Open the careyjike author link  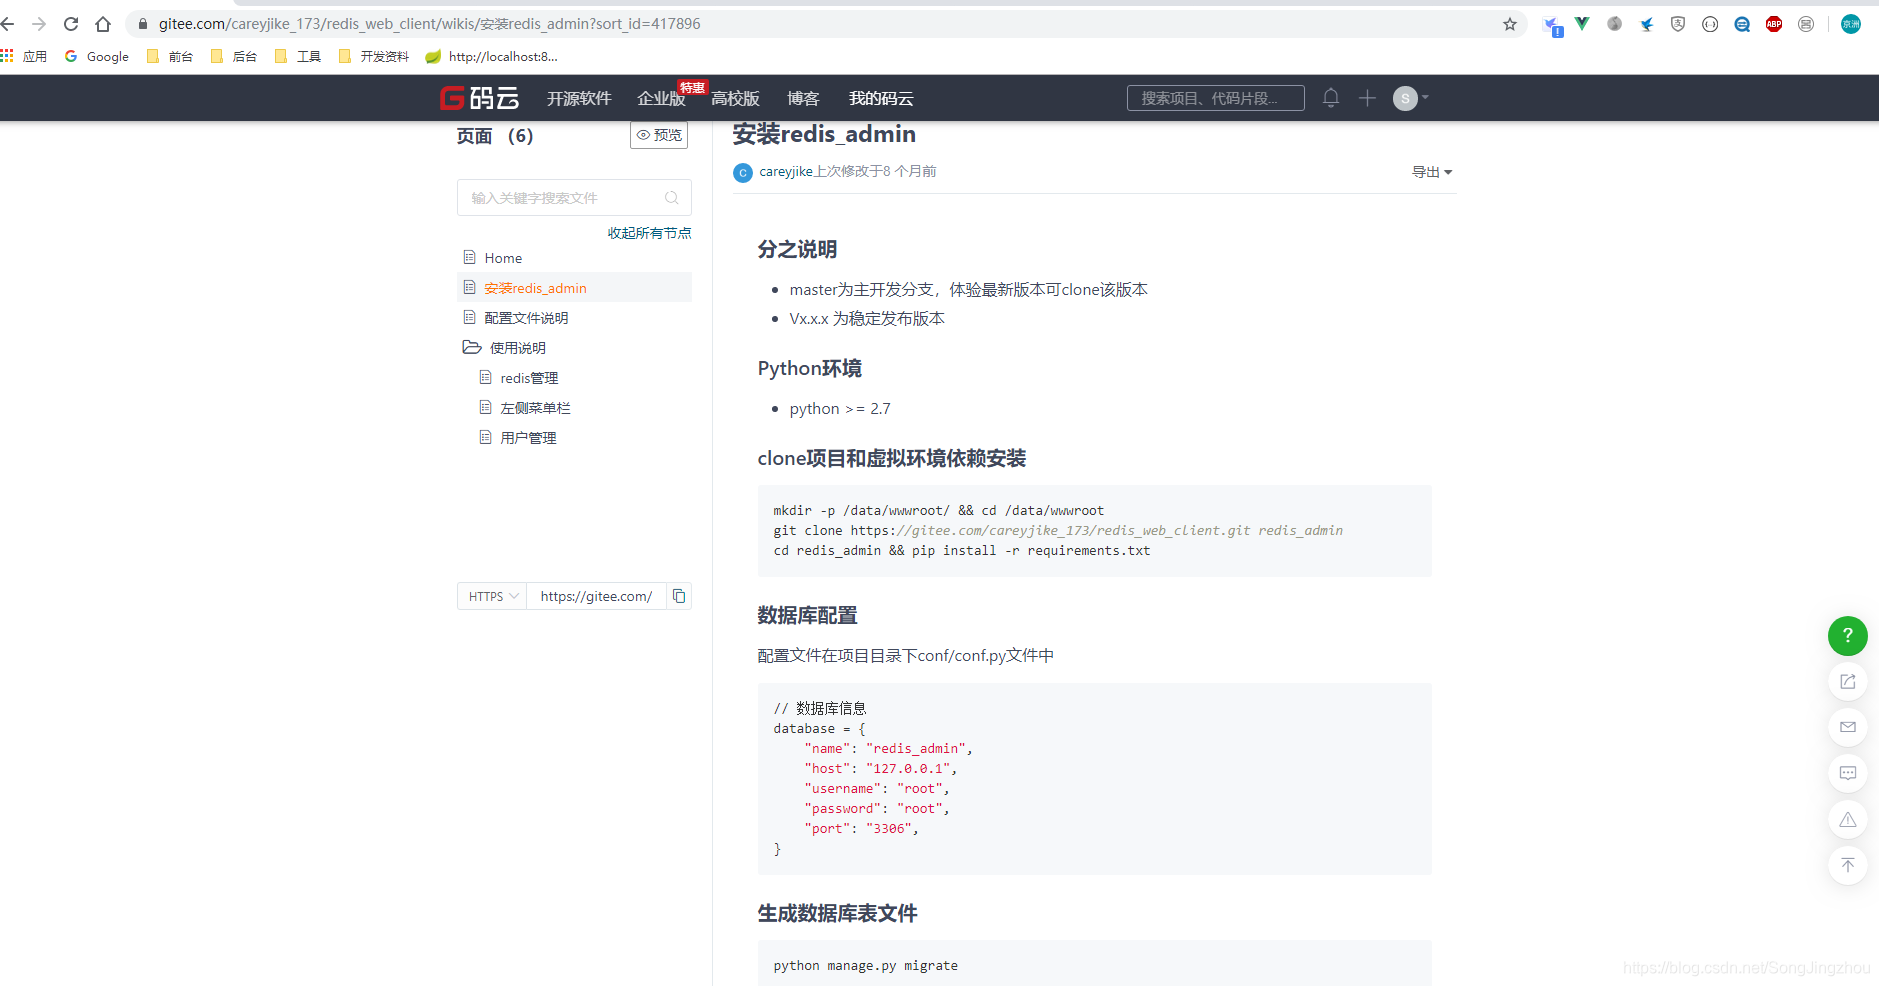(x=786, y=171)
